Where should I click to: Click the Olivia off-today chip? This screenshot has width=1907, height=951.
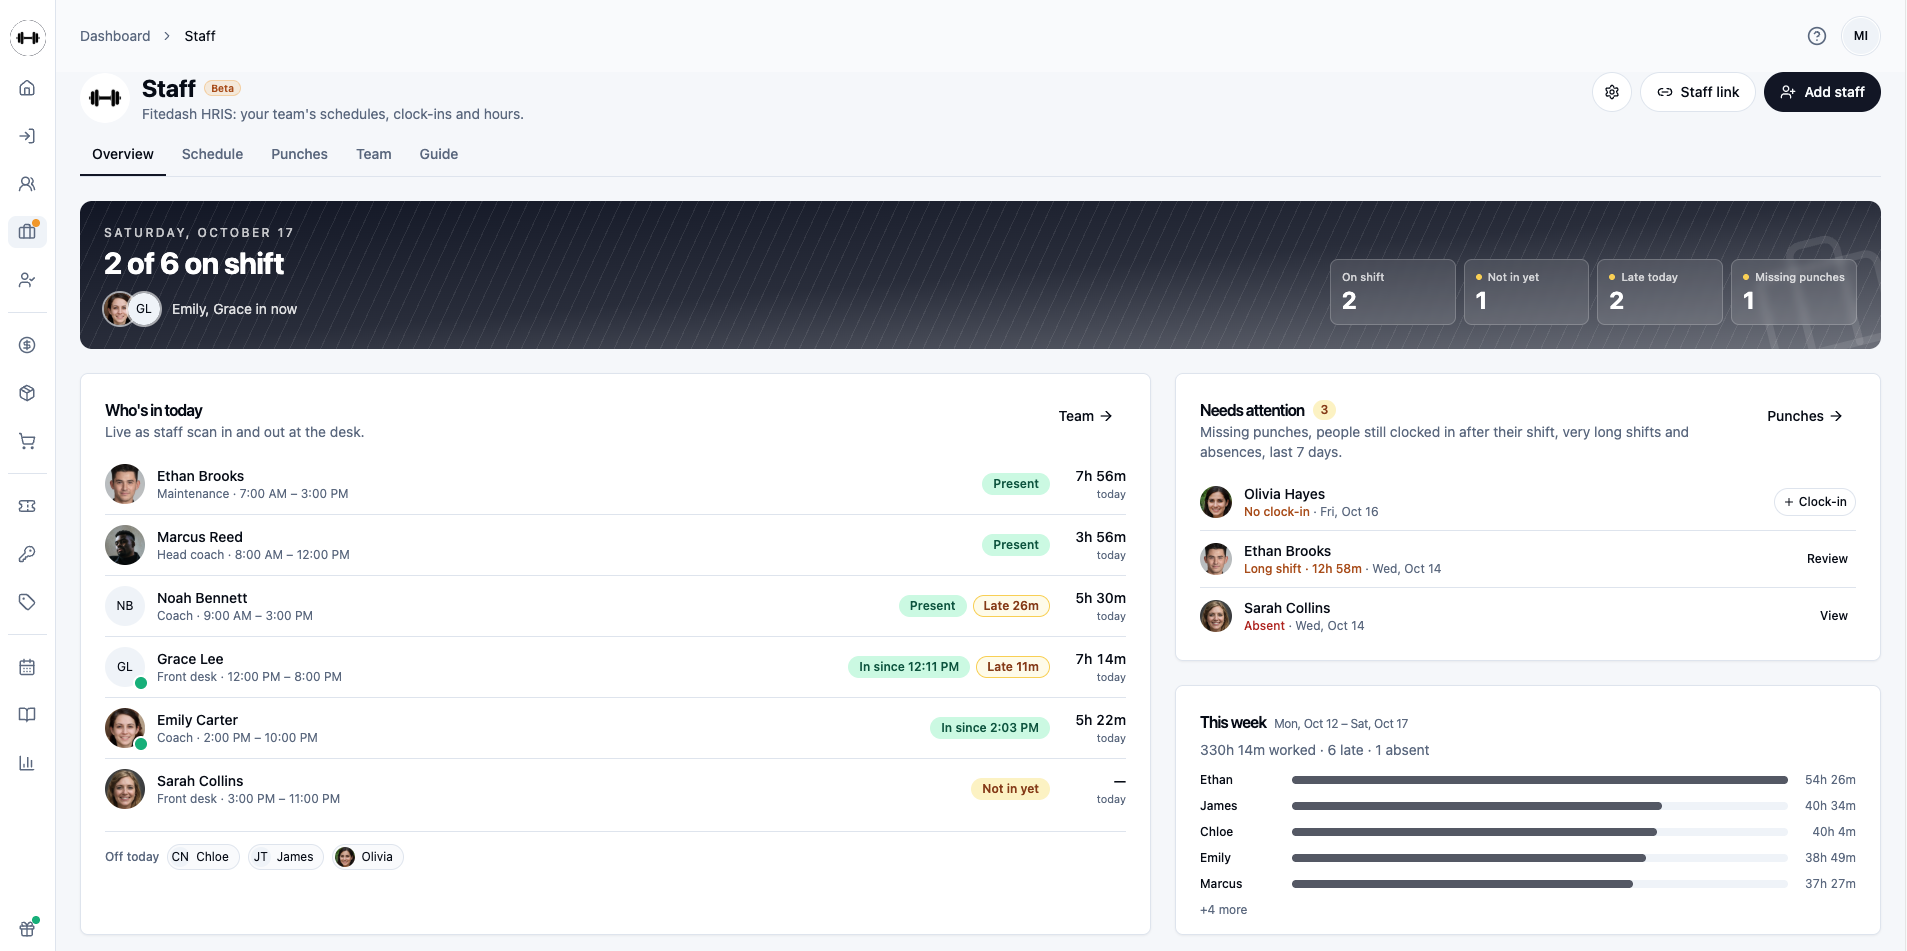[368, 857]
